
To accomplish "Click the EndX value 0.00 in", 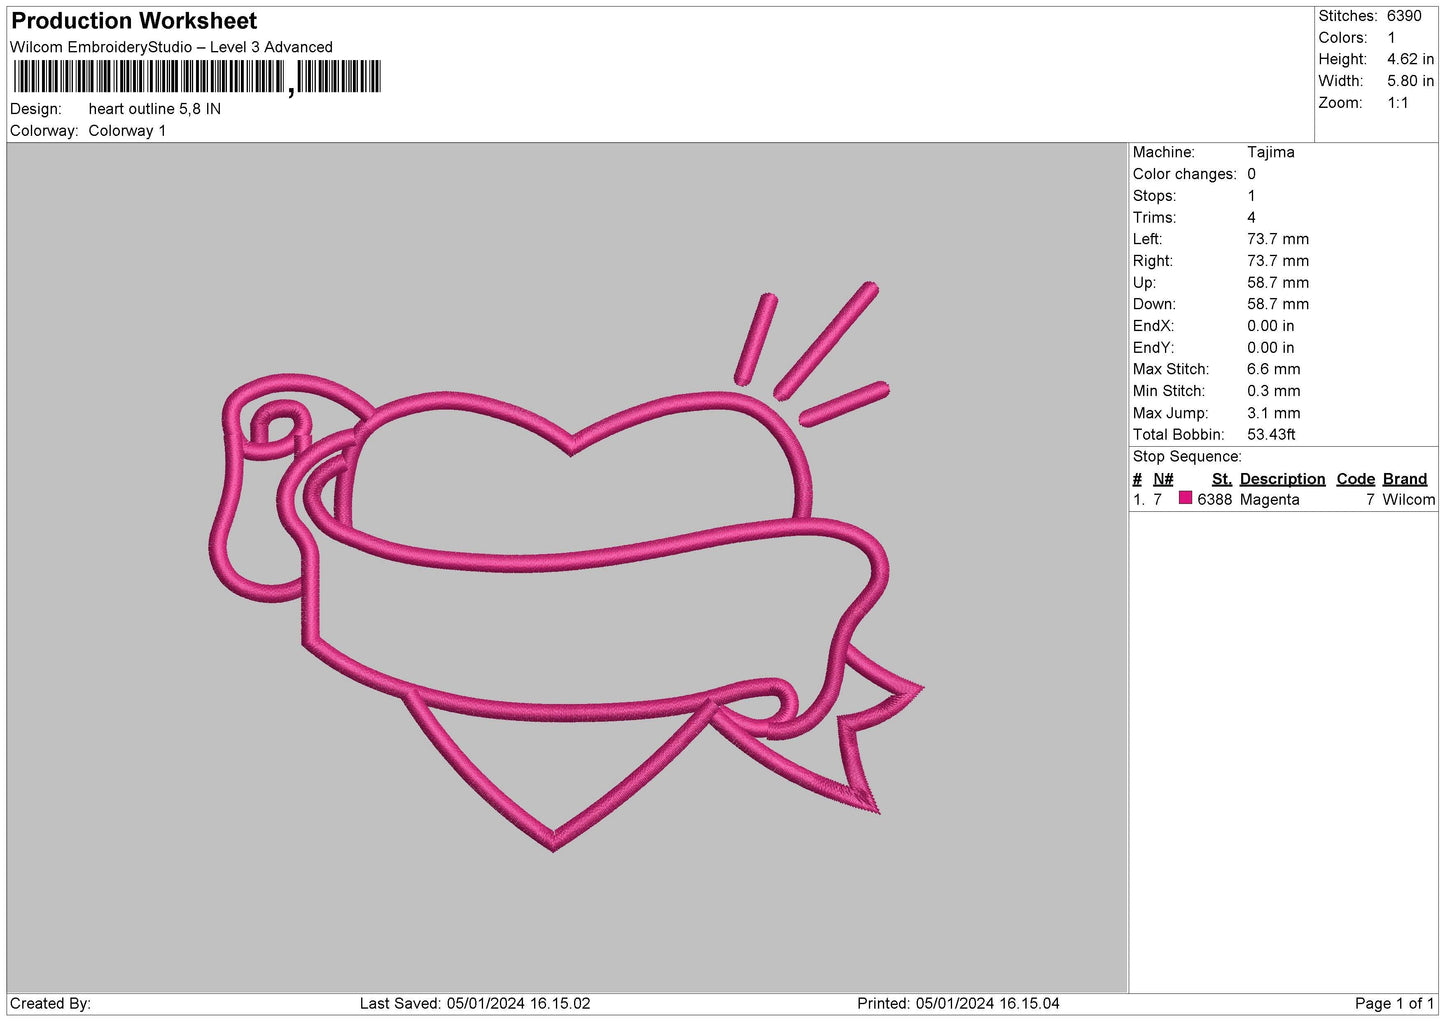I will 1271,326.
